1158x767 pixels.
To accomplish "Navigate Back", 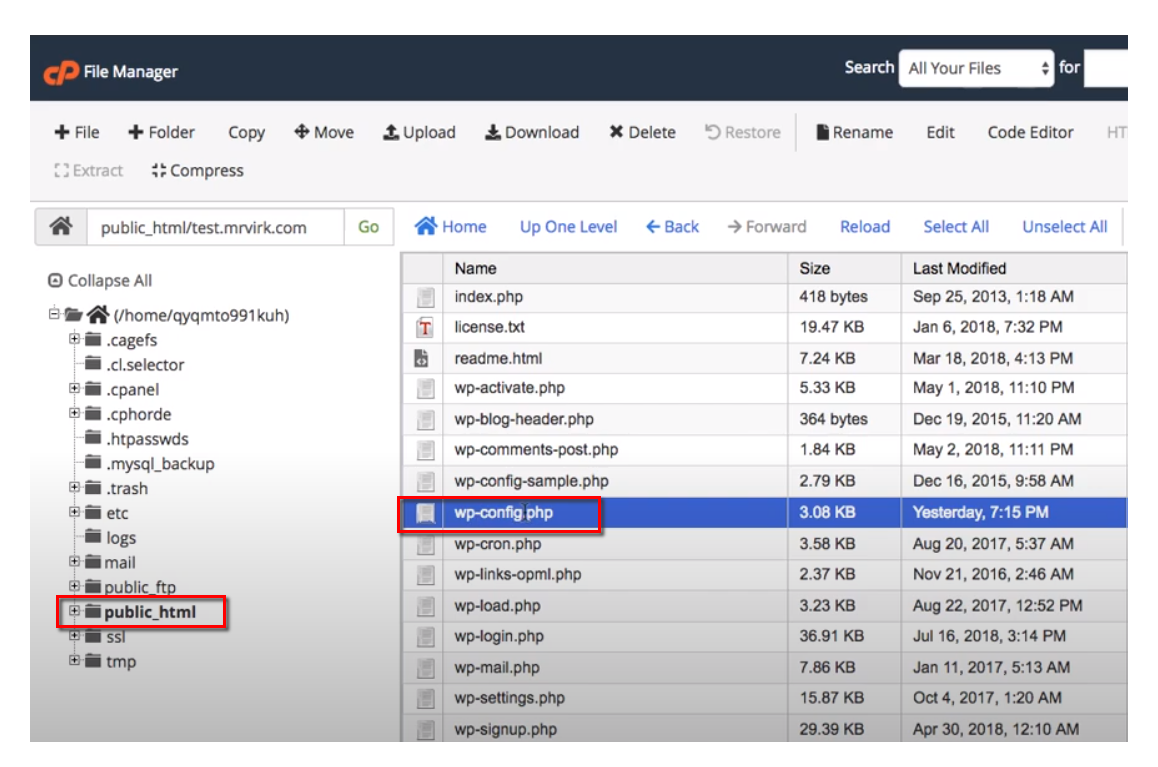I will pos(672,227).
